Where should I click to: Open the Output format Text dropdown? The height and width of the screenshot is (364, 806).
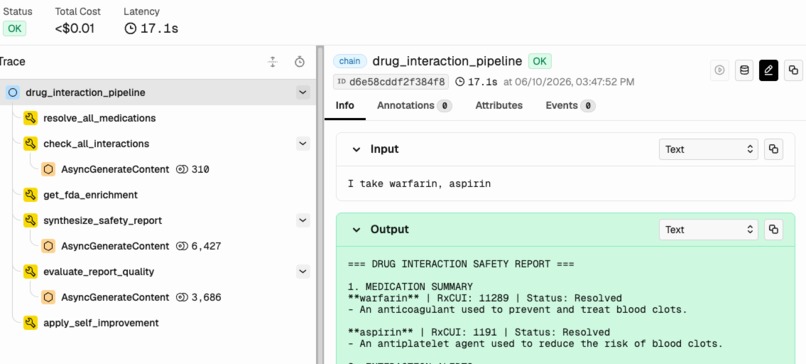point(708,230)
